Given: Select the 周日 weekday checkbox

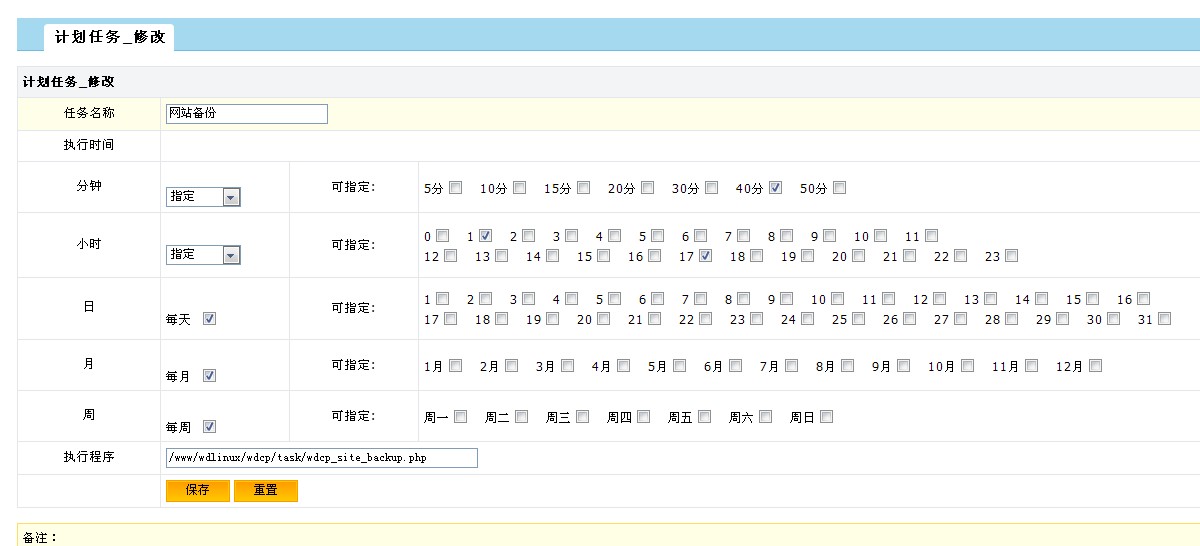Looking at the screenshot, I should pyautogui.click(x=826, y=417).
